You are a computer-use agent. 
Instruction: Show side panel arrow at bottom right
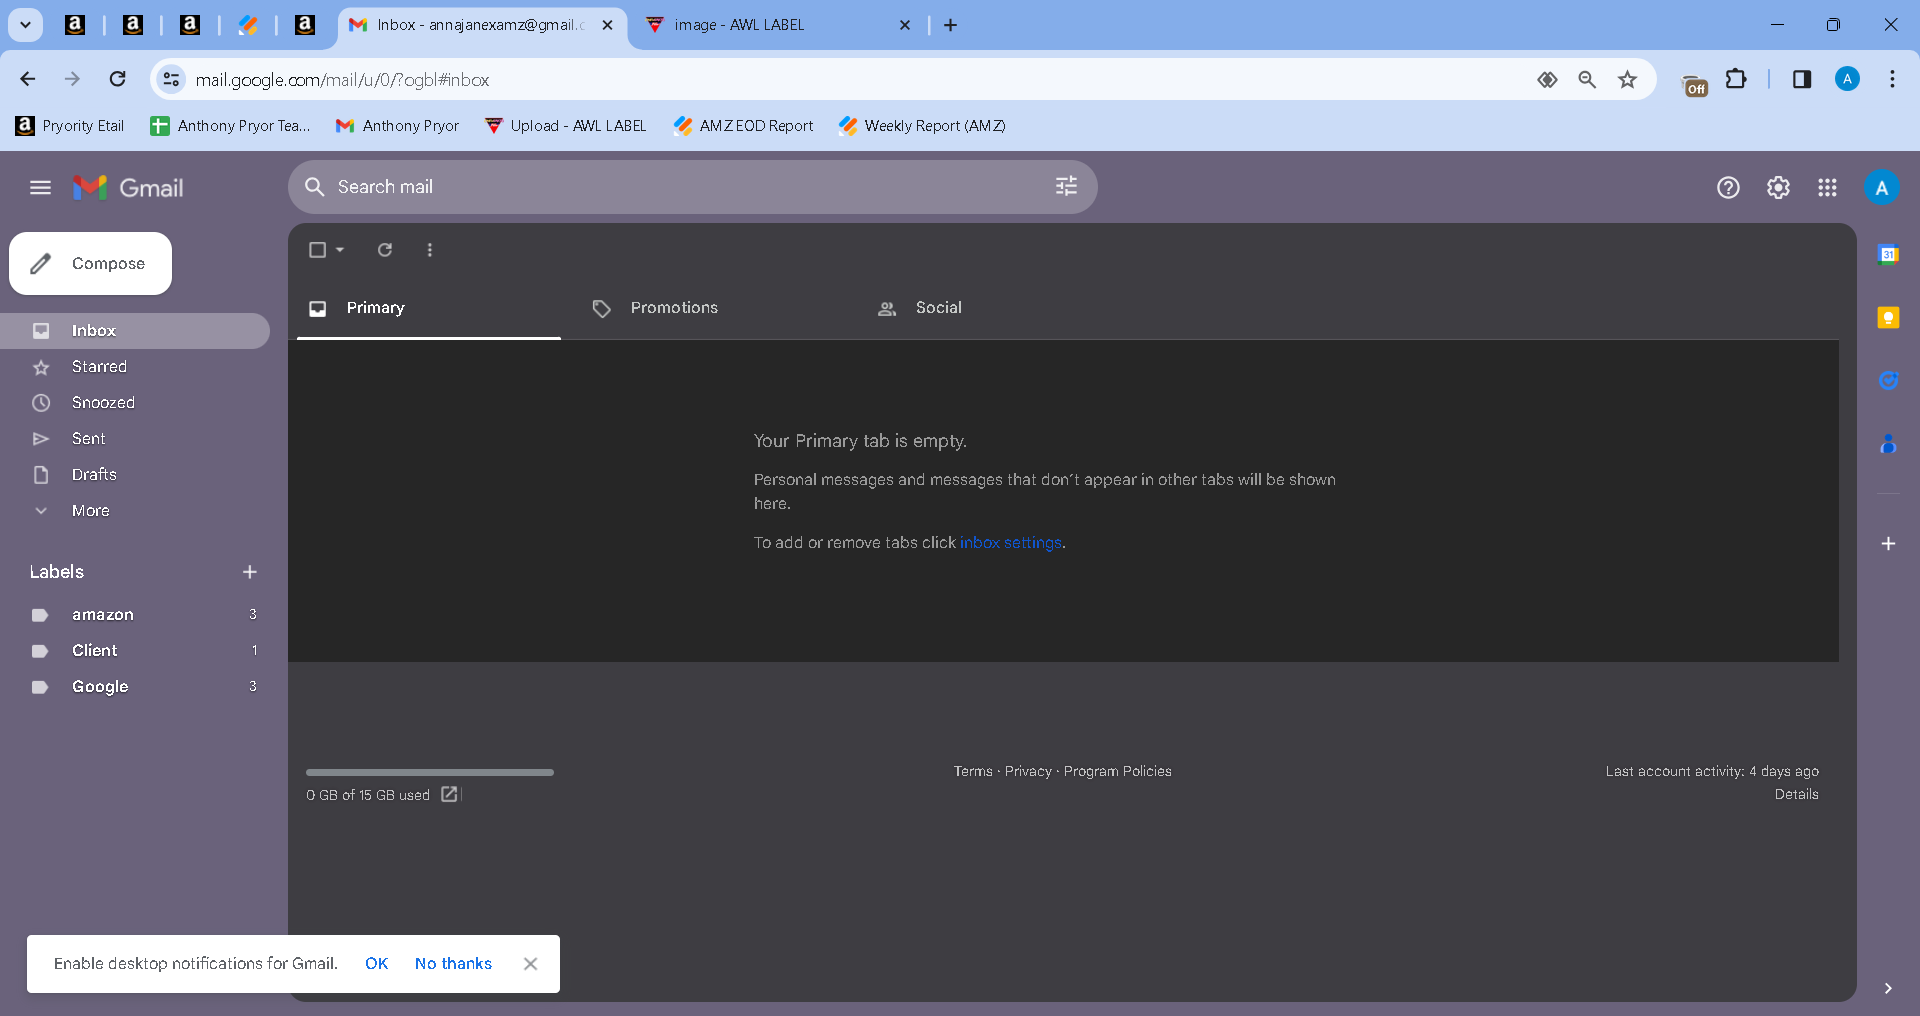pos(1888,988)
